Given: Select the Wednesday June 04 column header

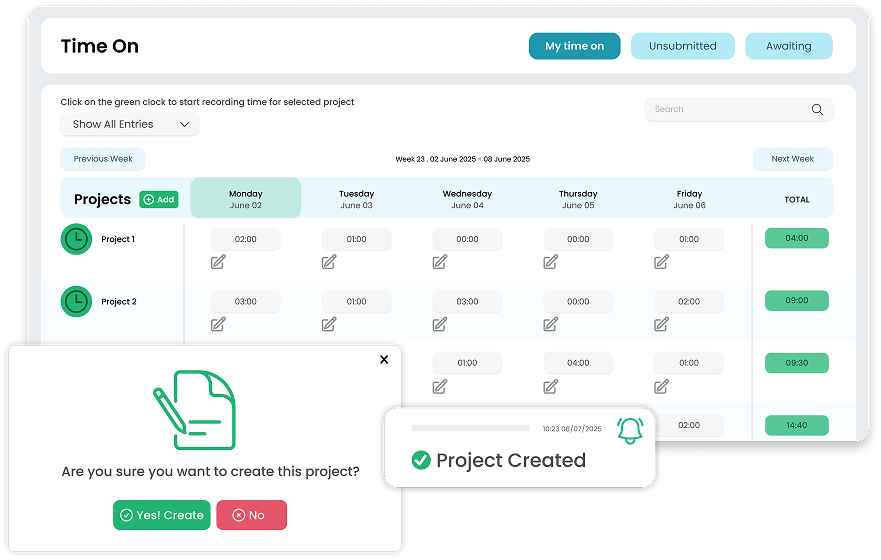Looking at the screenshot, I should (x=467, y=199).
